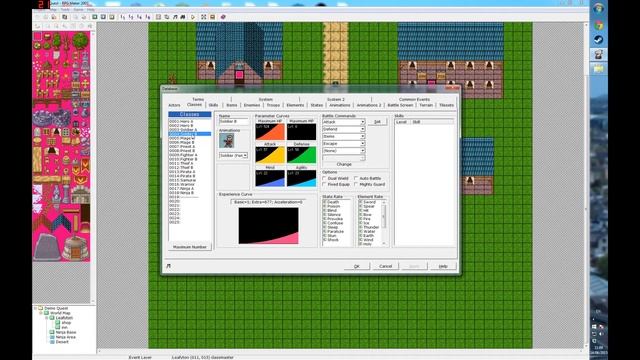
Task: Set map zoom to 1:4 scale icon
Action: 139,17
